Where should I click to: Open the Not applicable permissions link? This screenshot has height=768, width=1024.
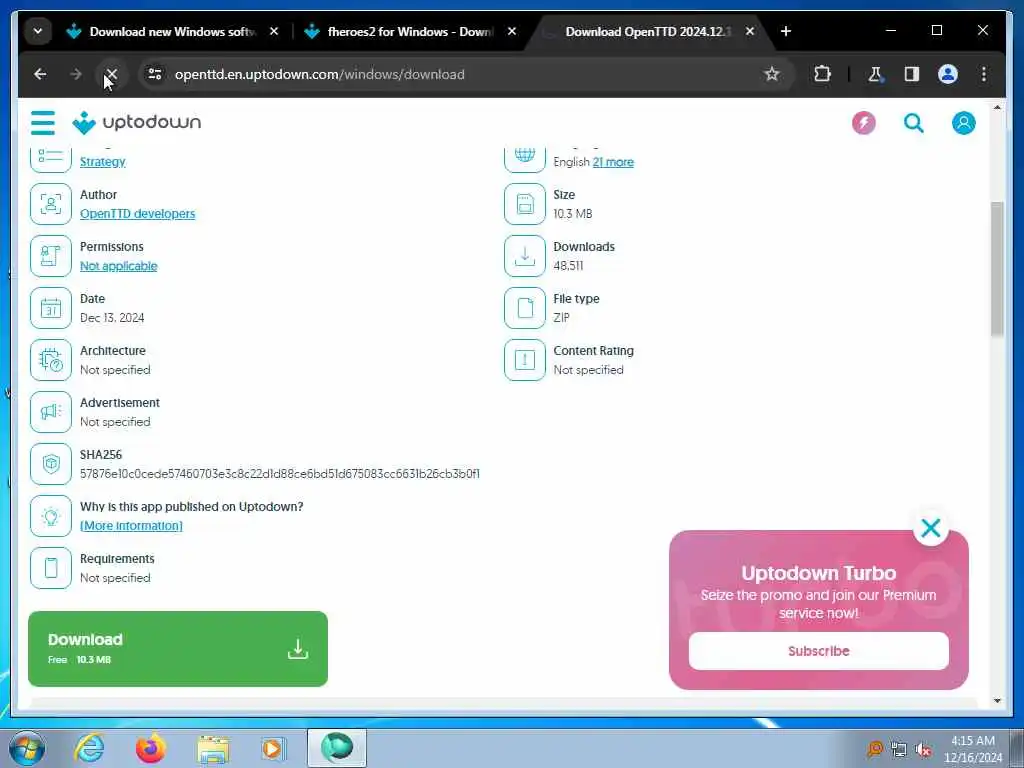click(x=118, y=266)
